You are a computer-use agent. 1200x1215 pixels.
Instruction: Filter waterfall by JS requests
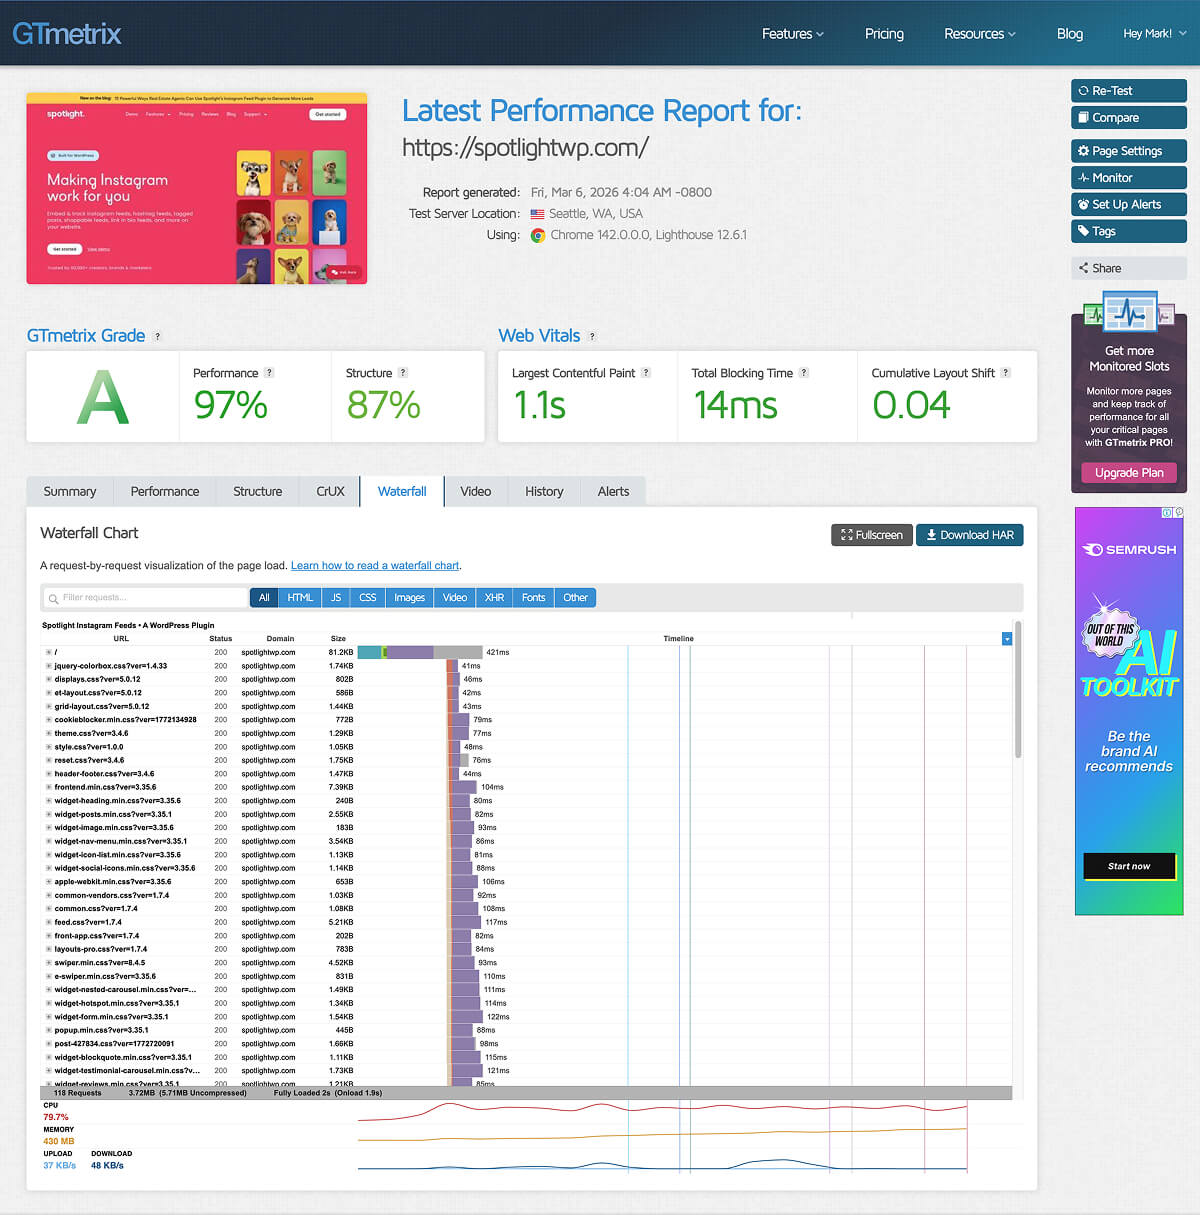pos(336,598)
